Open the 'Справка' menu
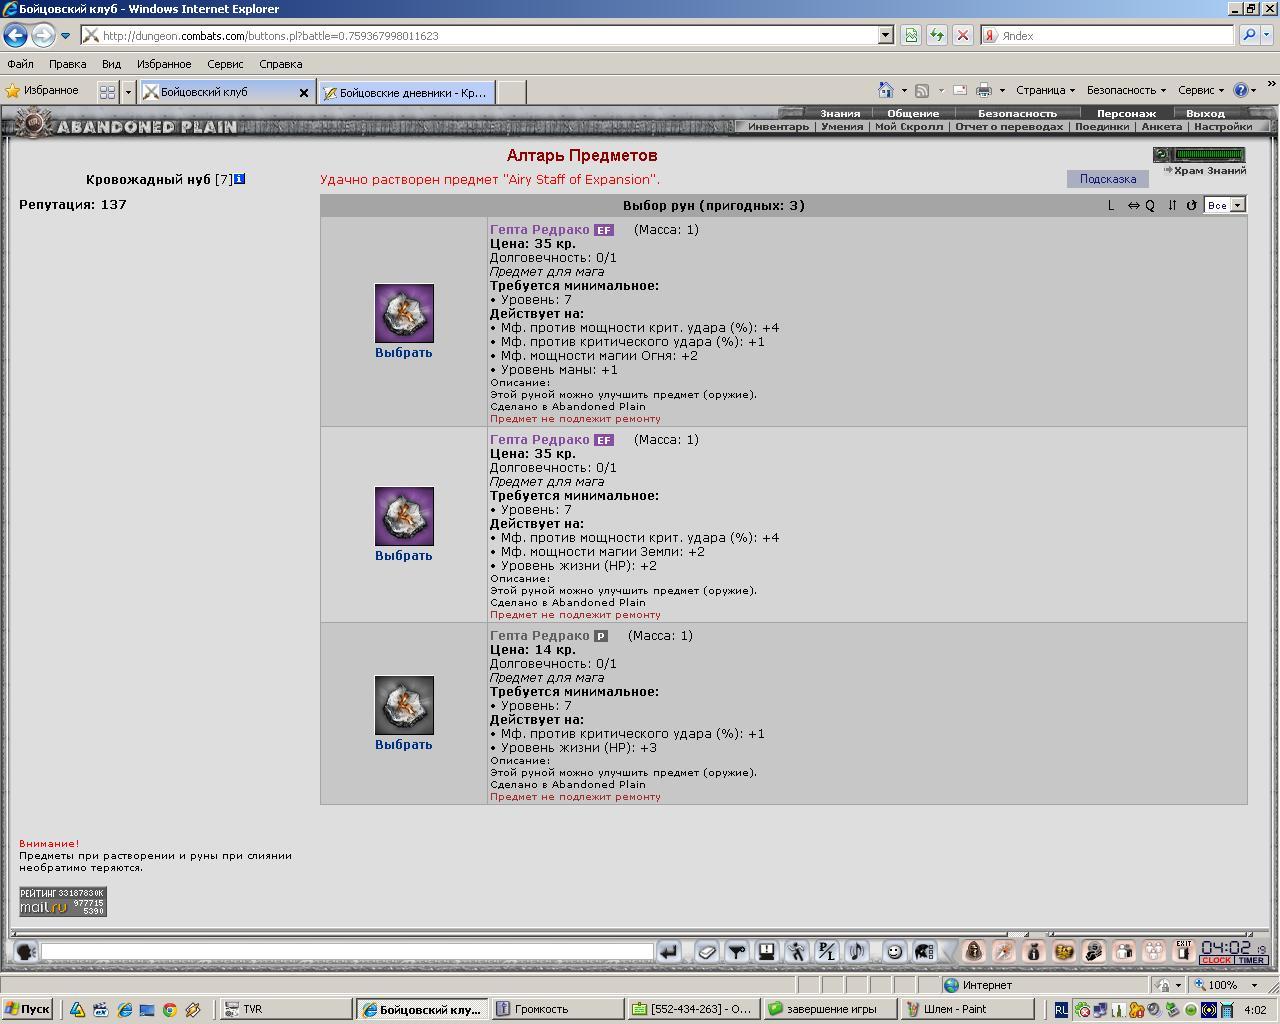This screenshot has height=1024, width=1280. (280, 64)
